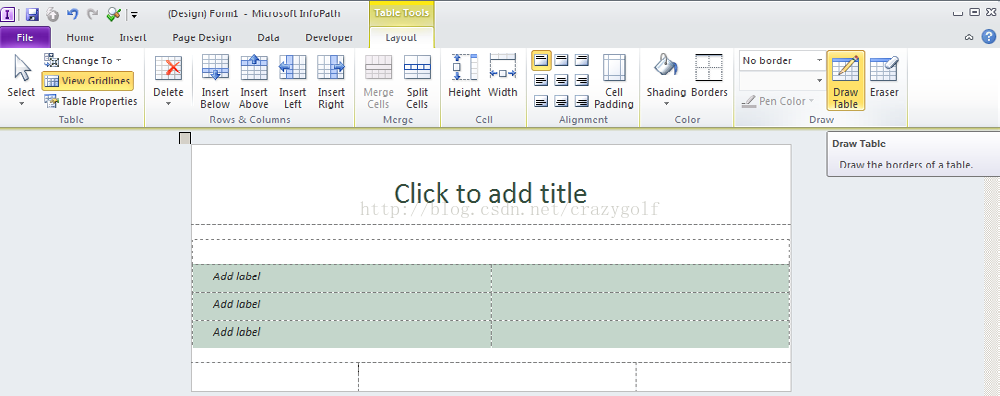Select Align Center alignment (middle)
This screenshot has width=1000, height=396.
561,81
